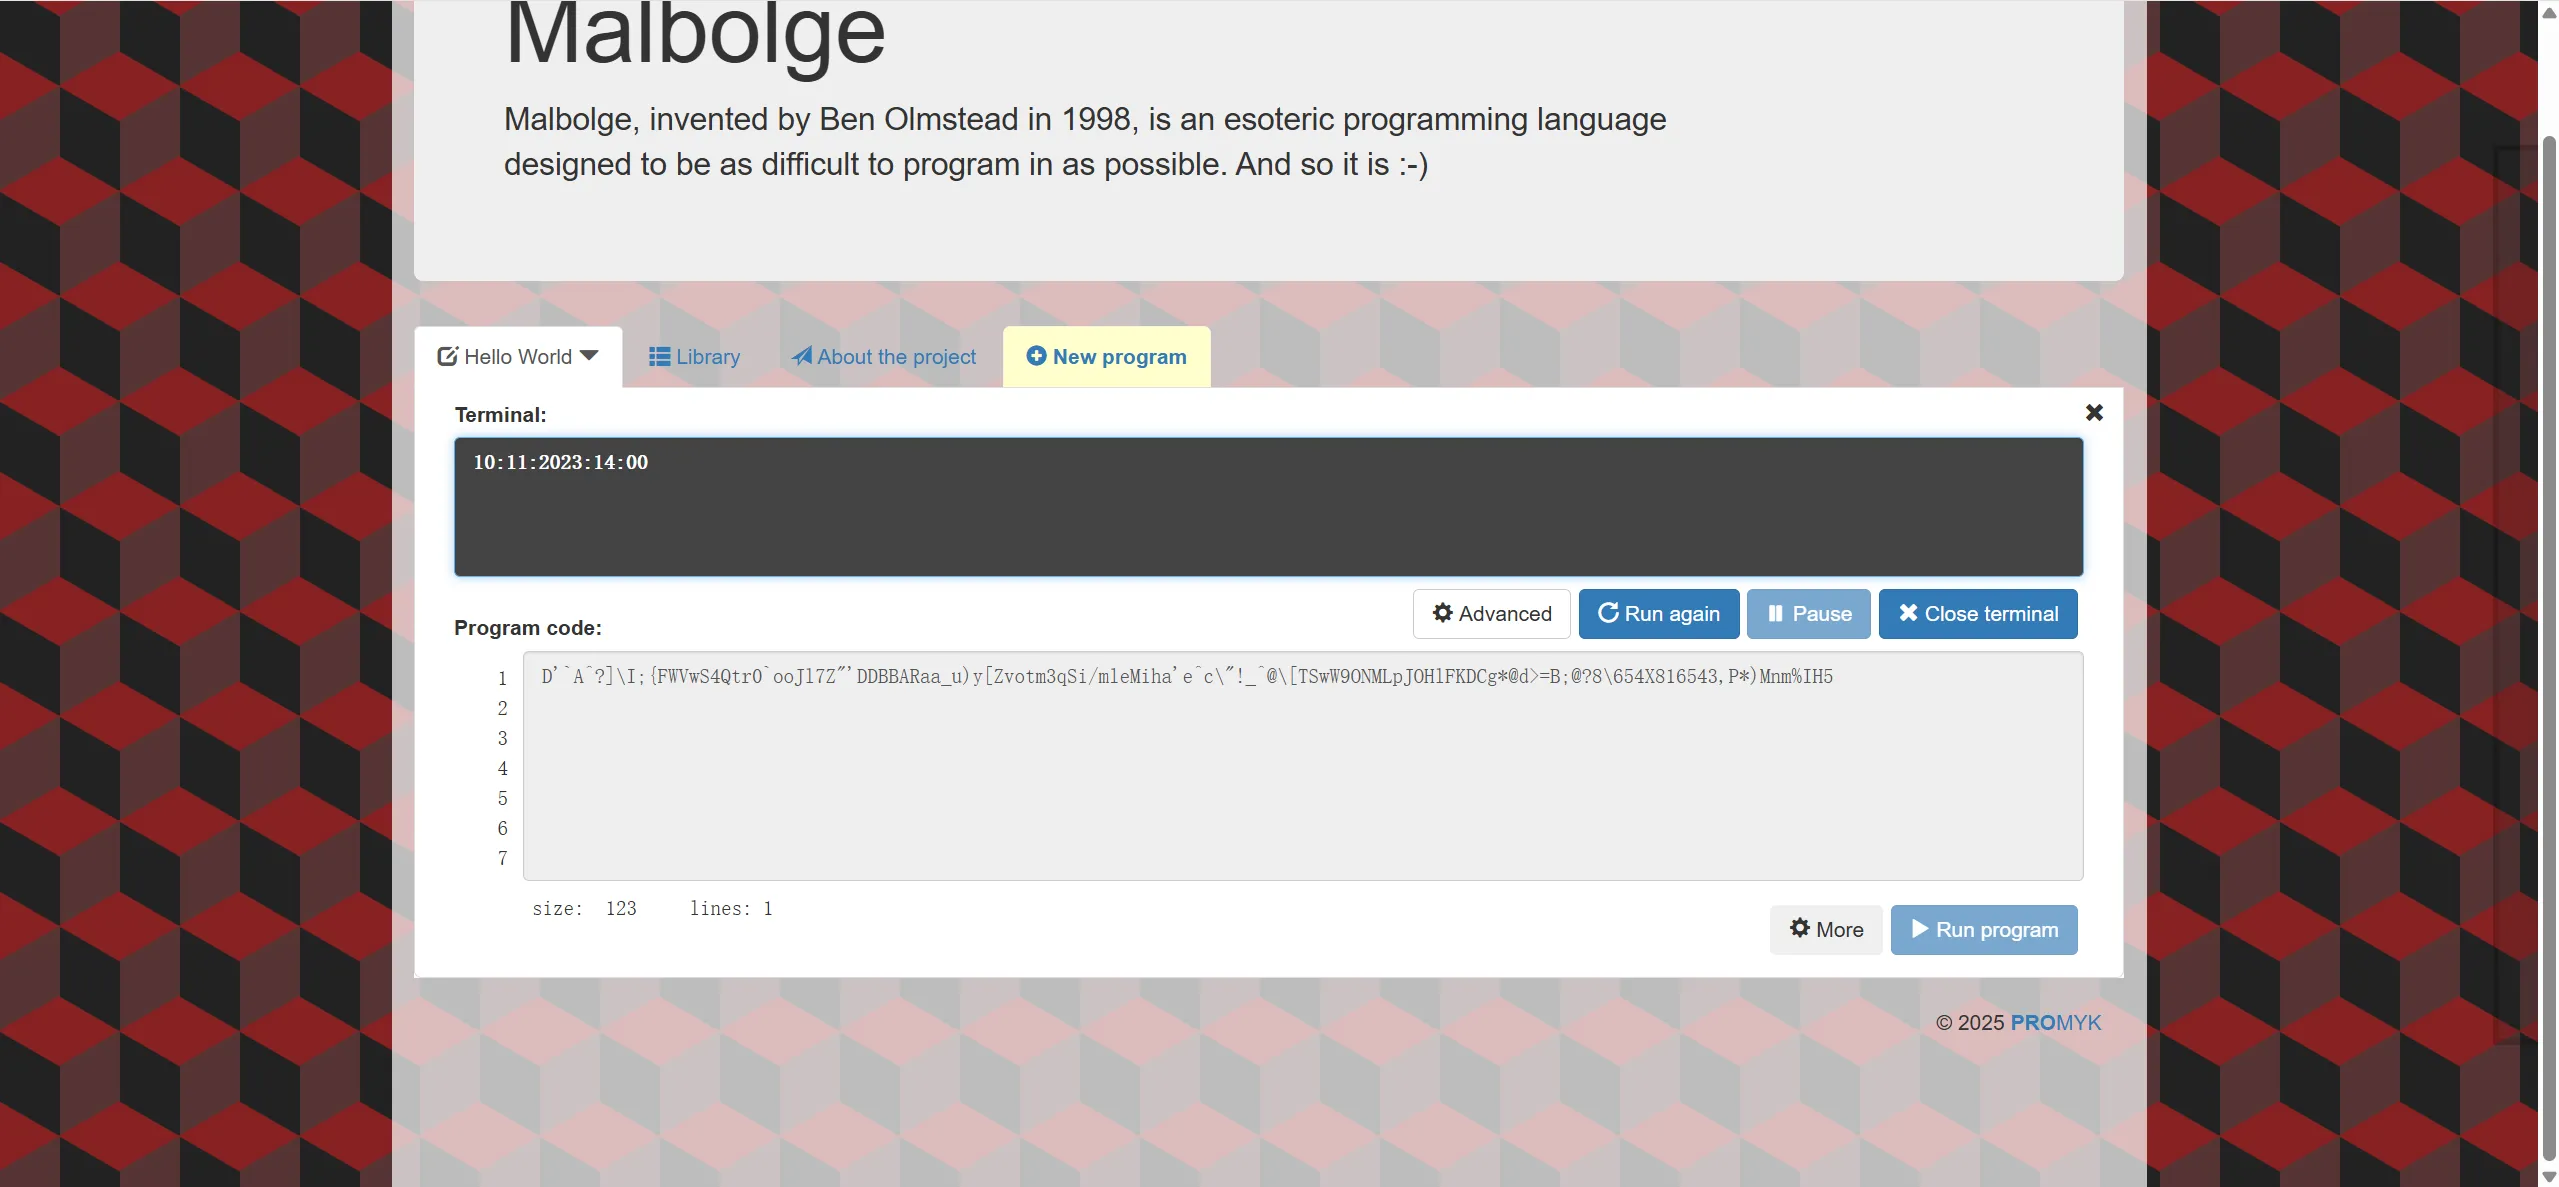Screen dimensions: 2559x1187
Task: Expand the Advanced options
Action: 1491,614
